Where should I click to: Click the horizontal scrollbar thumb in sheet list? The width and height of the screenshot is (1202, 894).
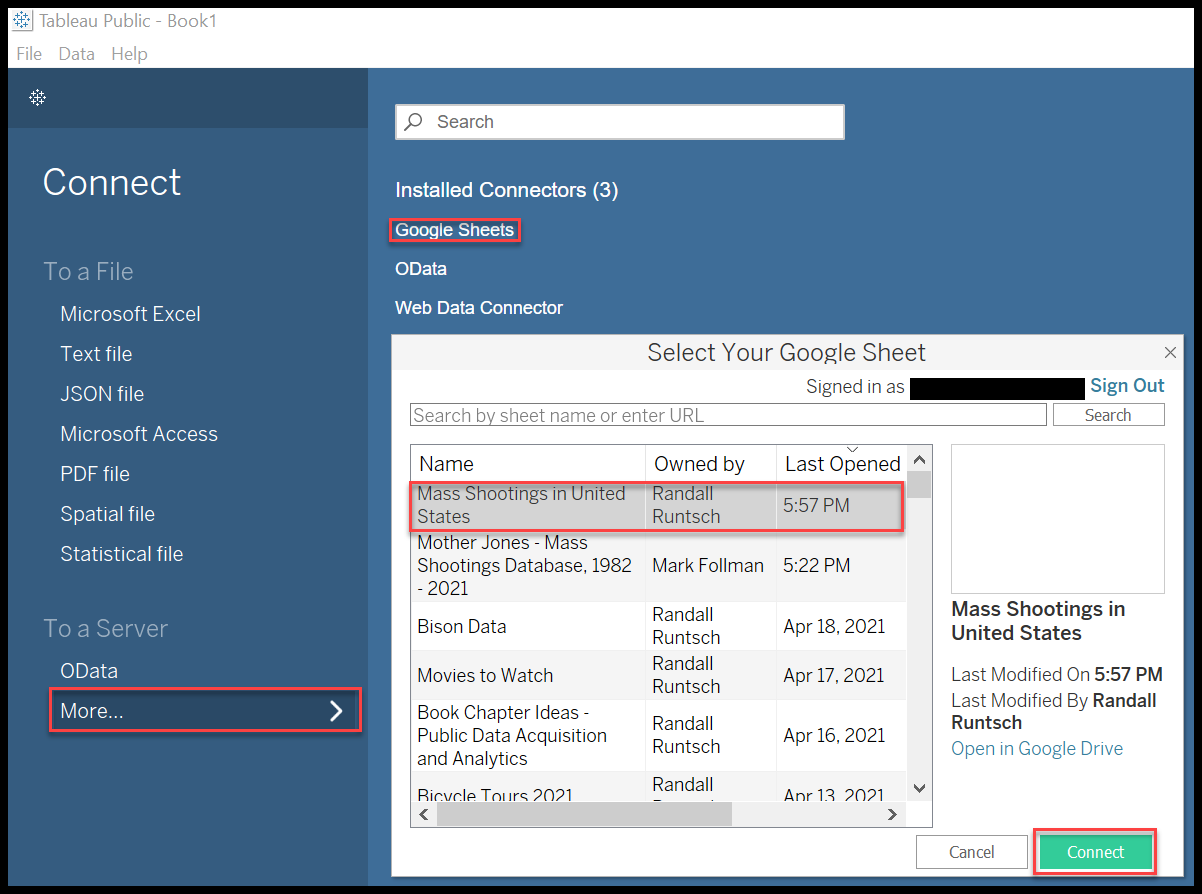click(x=584, y=815)
